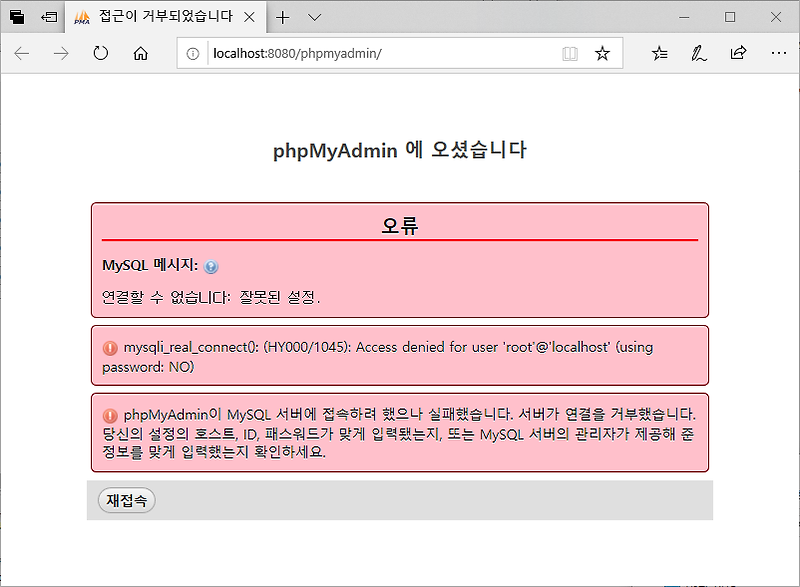Close the browser window
800x587 pixels.
776,17
